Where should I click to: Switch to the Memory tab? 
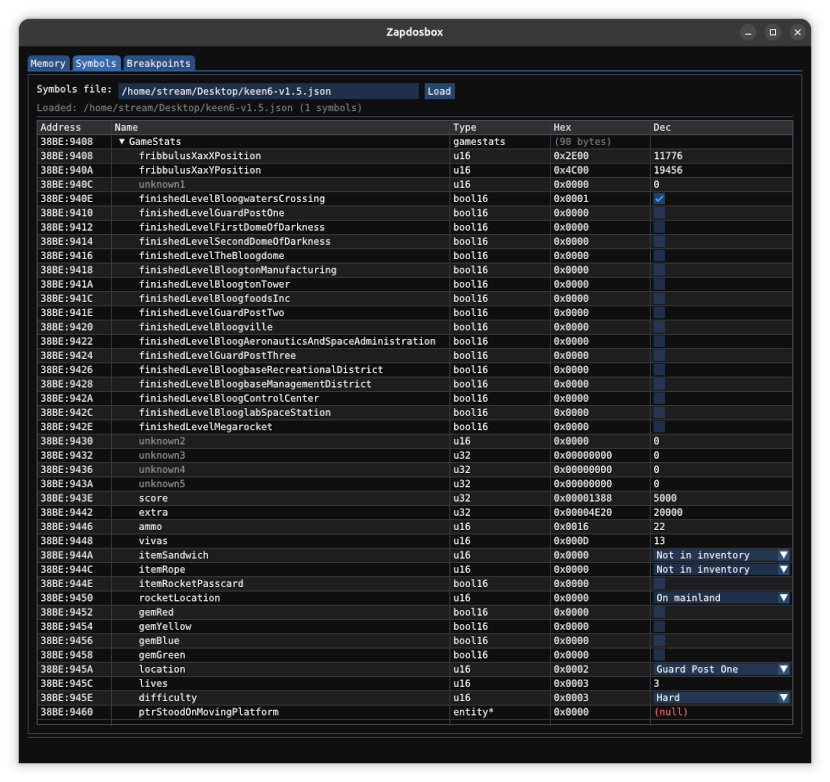coord(48,64)
